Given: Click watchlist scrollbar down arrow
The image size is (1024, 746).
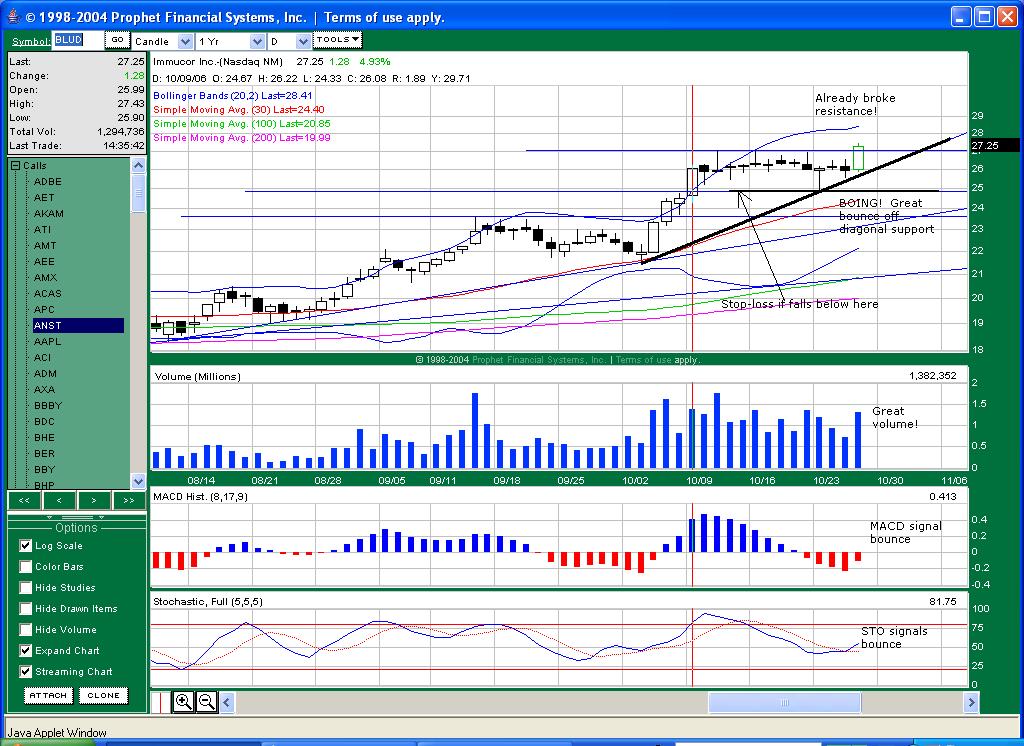Looking at the screenshot, I should 138,481.
